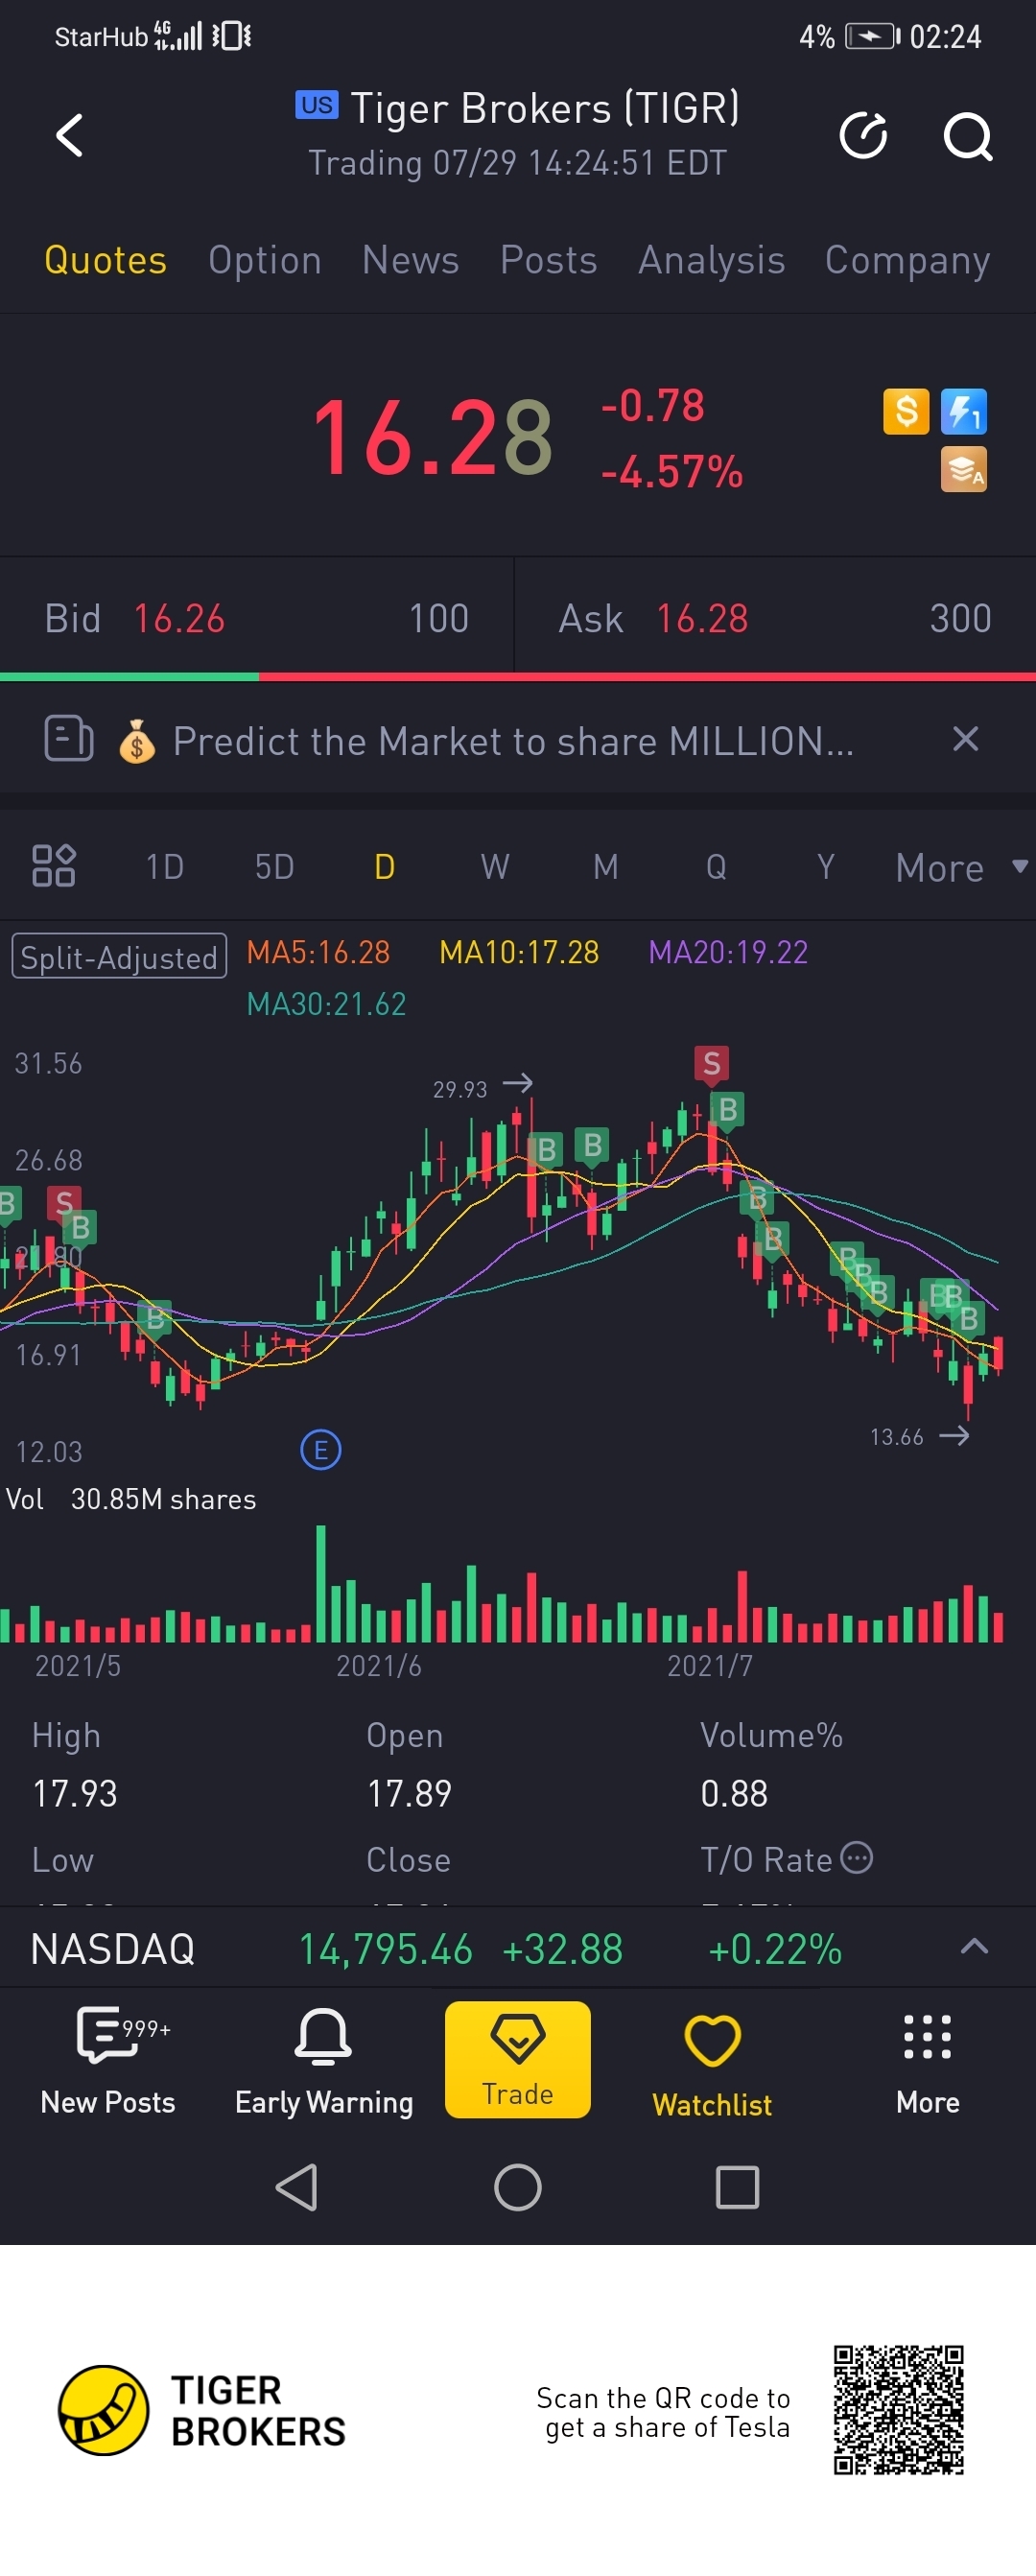1036x2576 pixels.
Task: Open the Company tab
Action: pyautogui.click(x=907, y=260)
